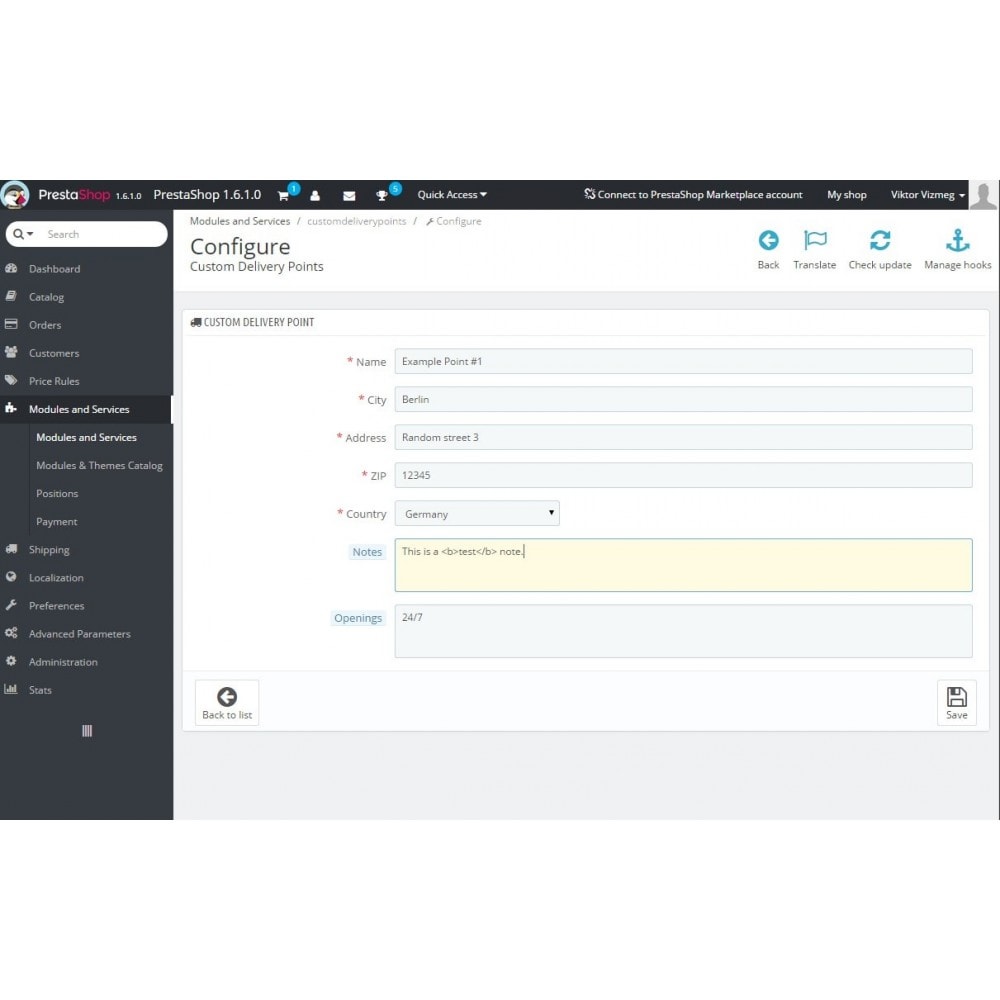This screenshot has height=1000, width=1000.
Task: Click the search magnifier icon
Action: coord(19,234)
